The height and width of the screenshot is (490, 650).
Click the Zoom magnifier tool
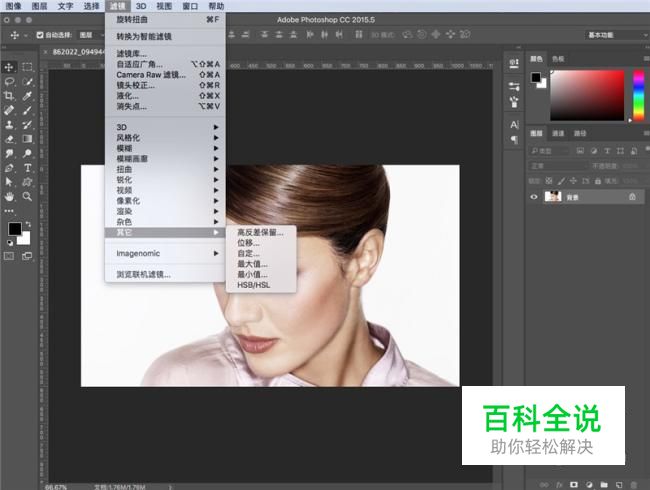(x=27, y=197)
